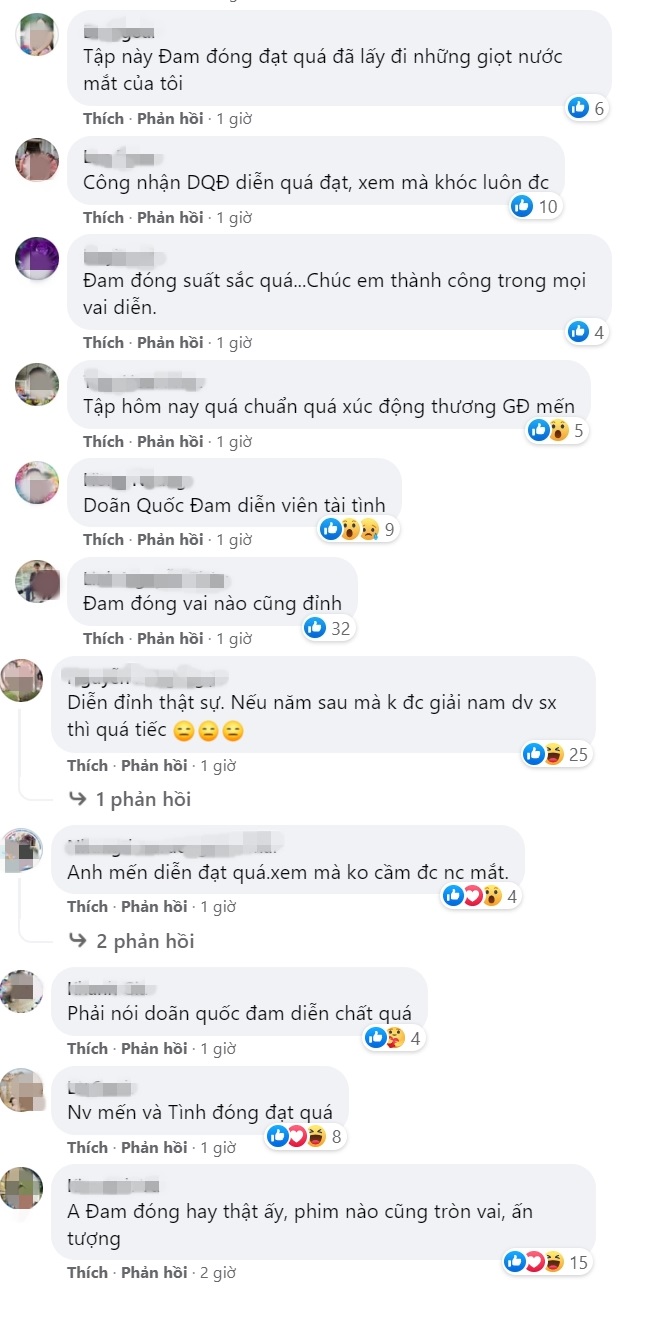Click reaction icons showing 25 reactions
668x1328 pixels.
point(557,754)
